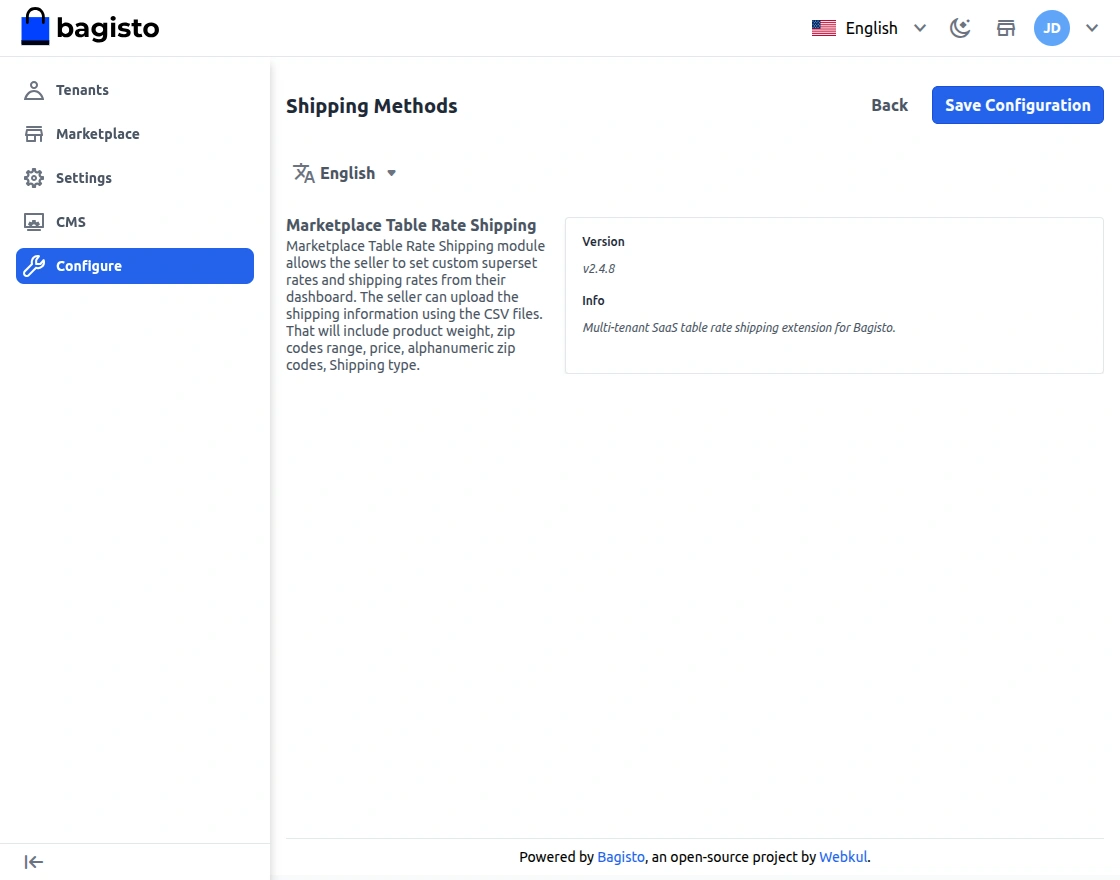Toggle dark mode with moon icon
The height and width of the screenshot is (880, 1120).
pyautogui.click(x=960, y=28)
